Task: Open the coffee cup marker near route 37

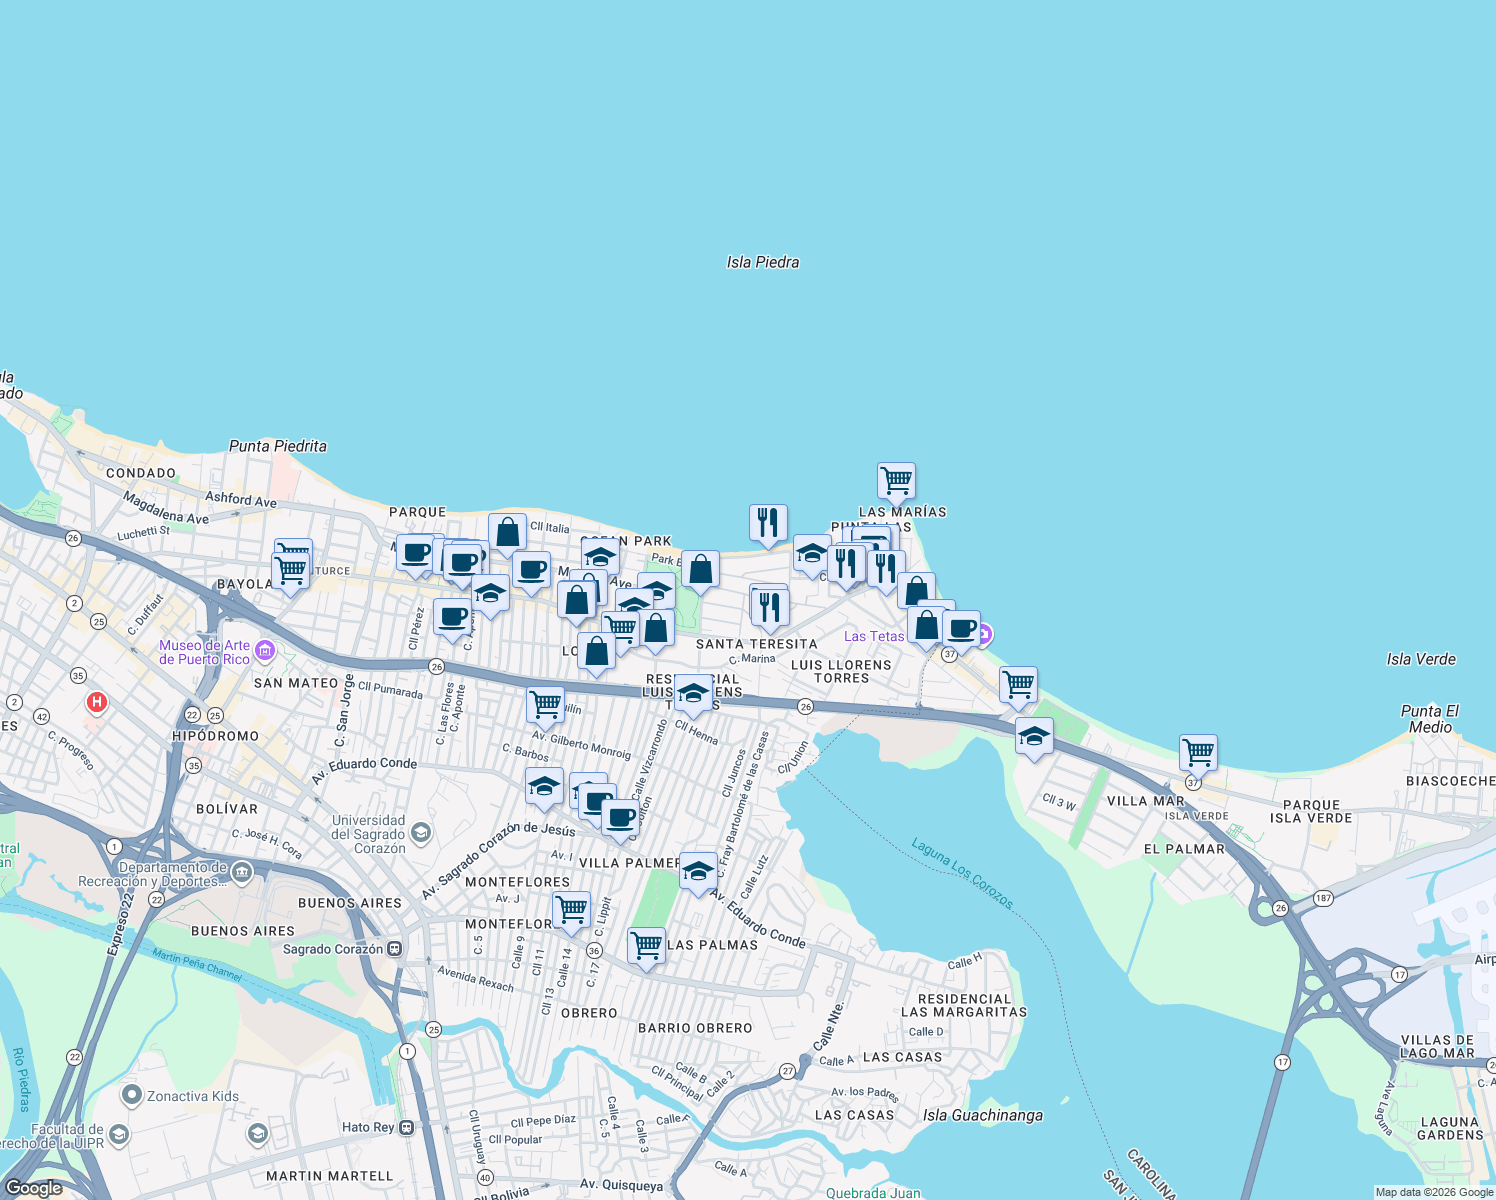Action: 962,630
